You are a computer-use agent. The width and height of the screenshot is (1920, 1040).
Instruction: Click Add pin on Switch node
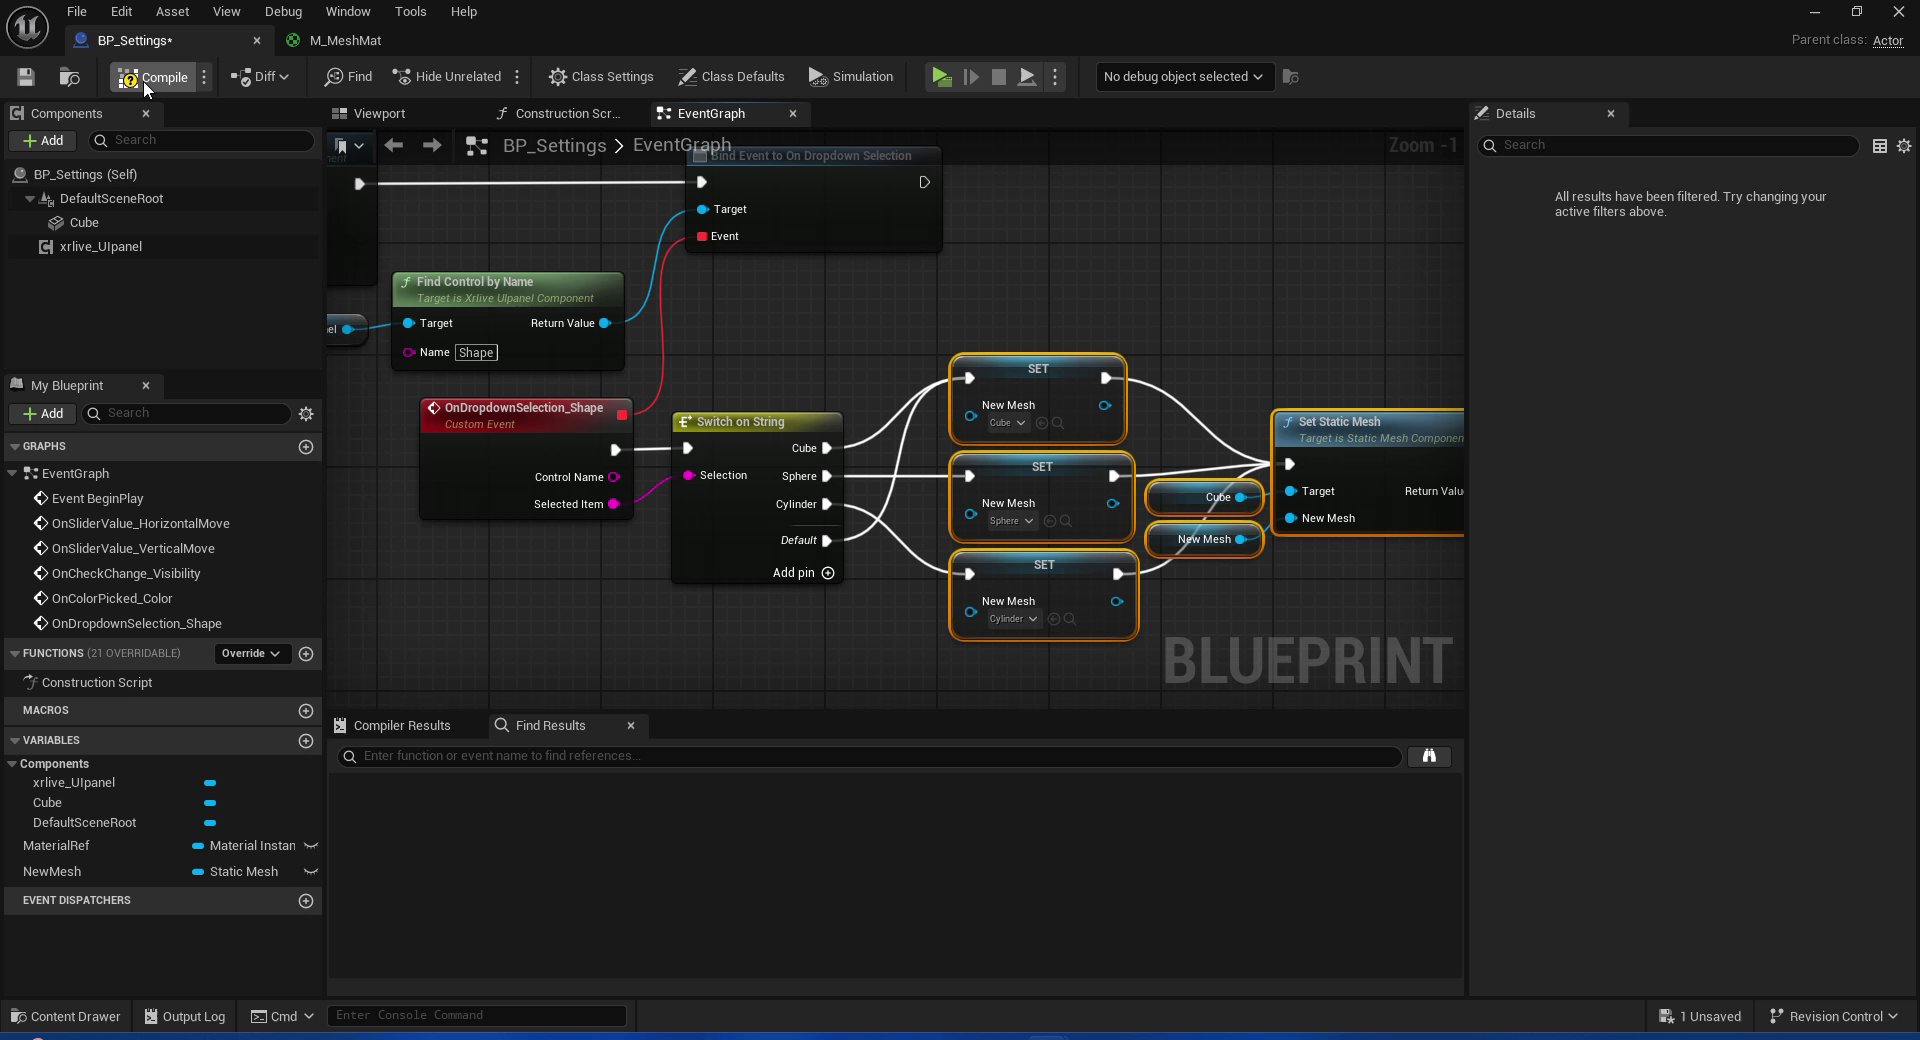coord(803,573)
